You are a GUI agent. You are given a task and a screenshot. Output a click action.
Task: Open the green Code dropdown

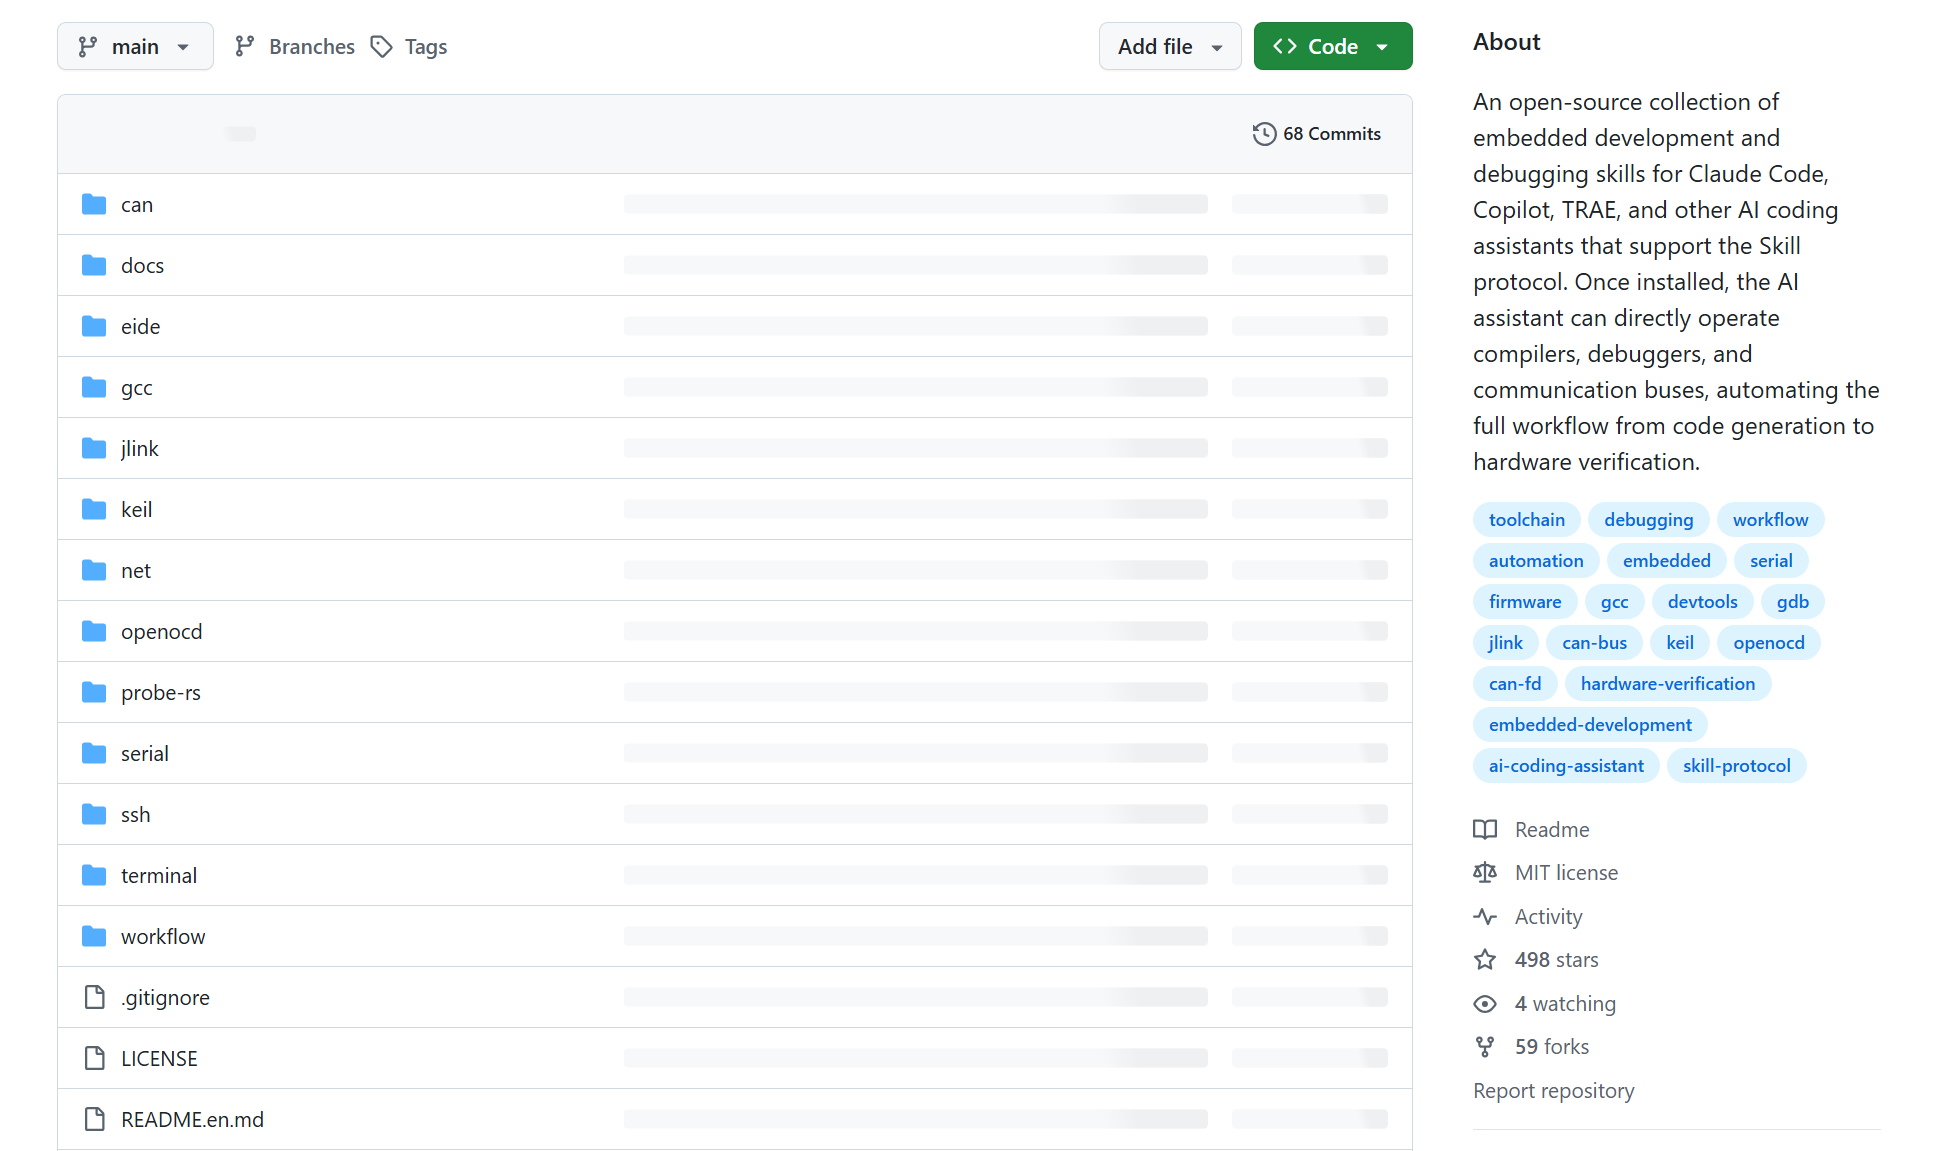click(x=1333, y=46)
